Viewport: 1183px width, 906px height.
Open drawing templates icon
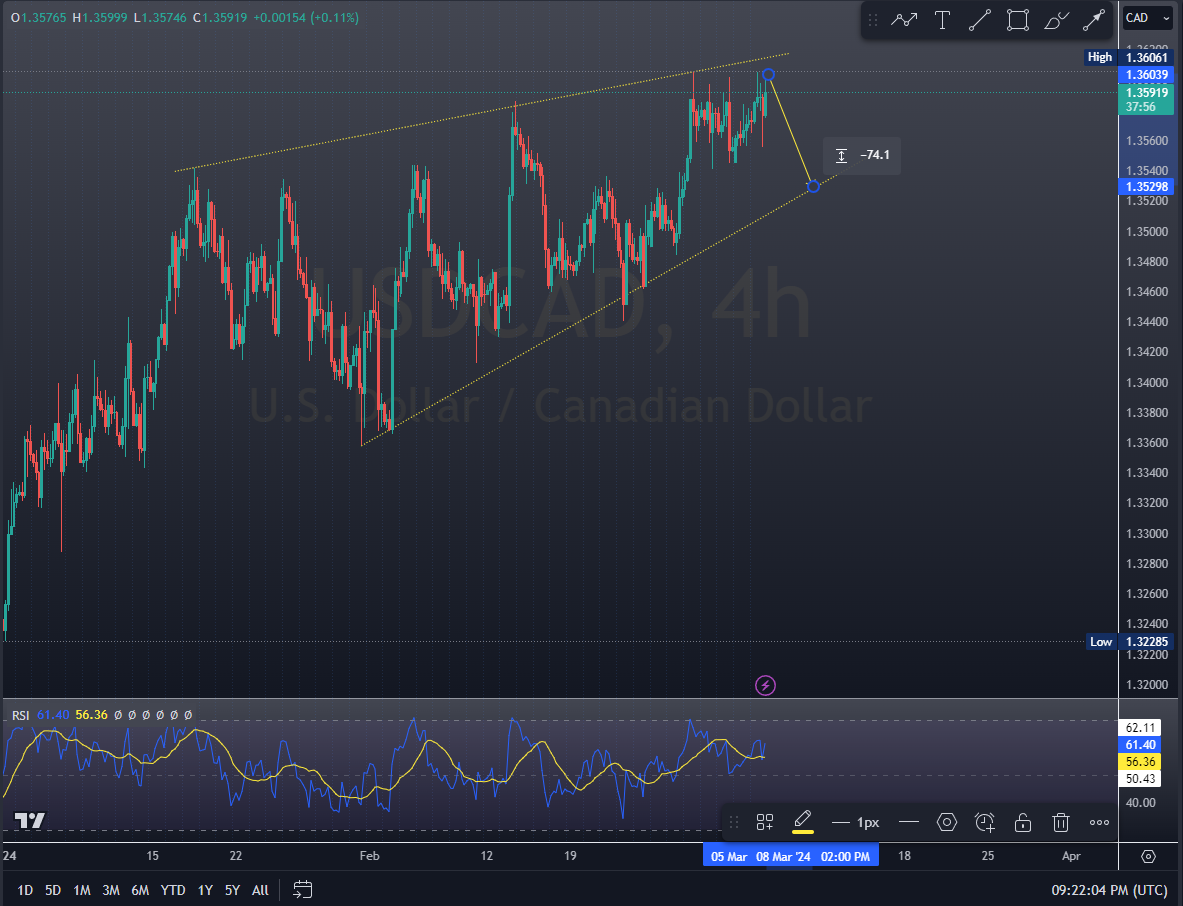click(x=765, y=822)
